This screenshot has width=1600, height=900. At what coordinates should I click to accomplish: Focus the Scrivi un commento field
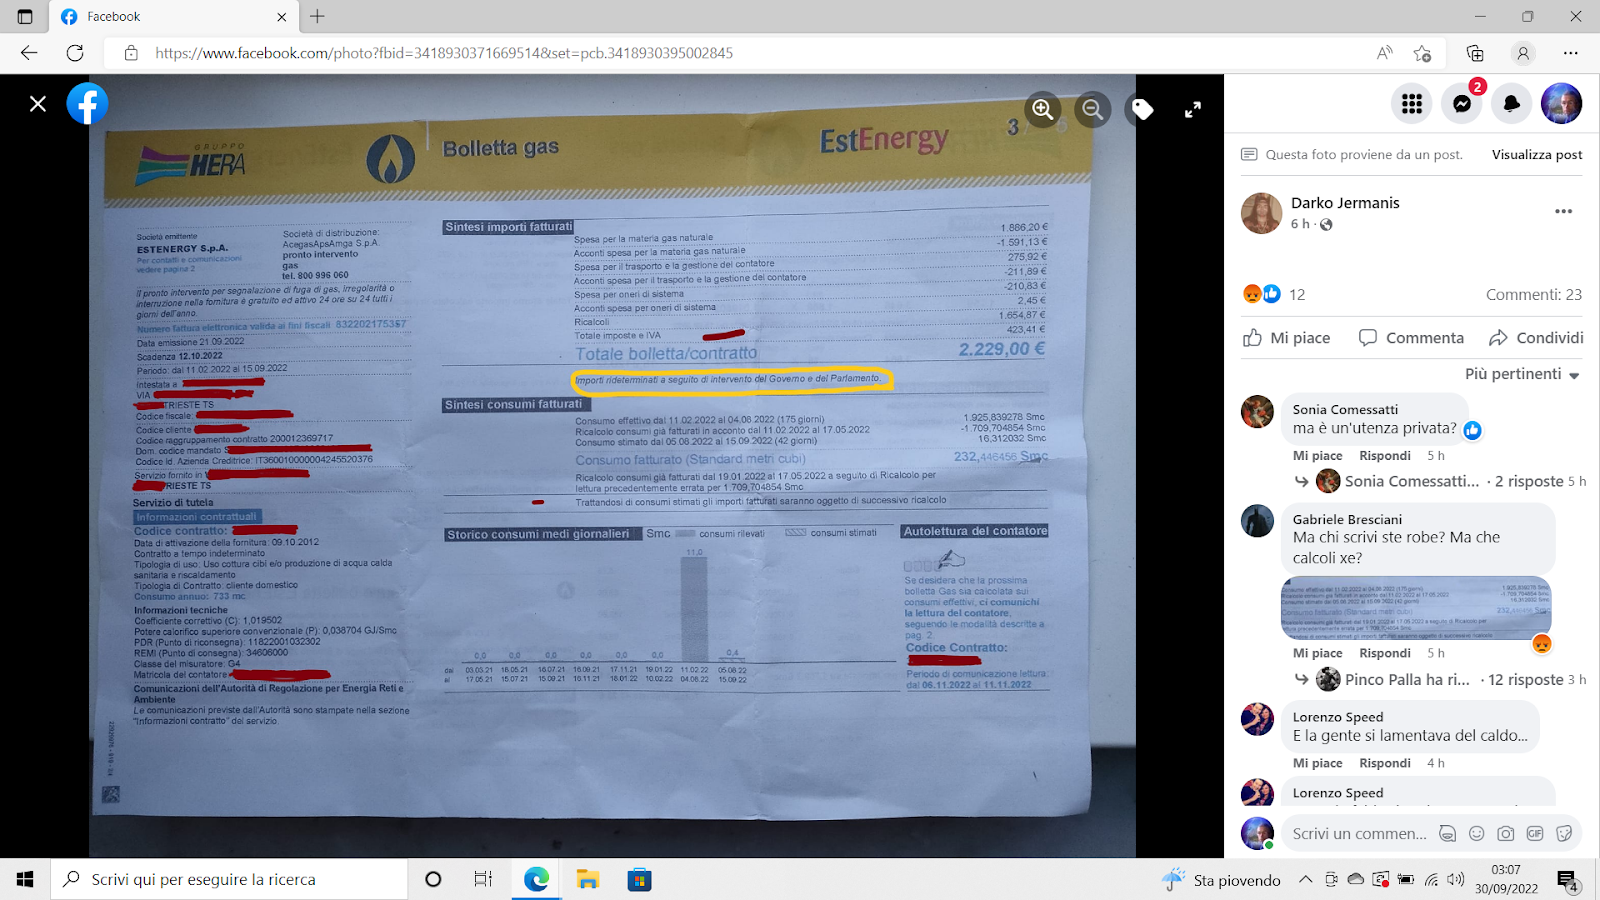1359,833
